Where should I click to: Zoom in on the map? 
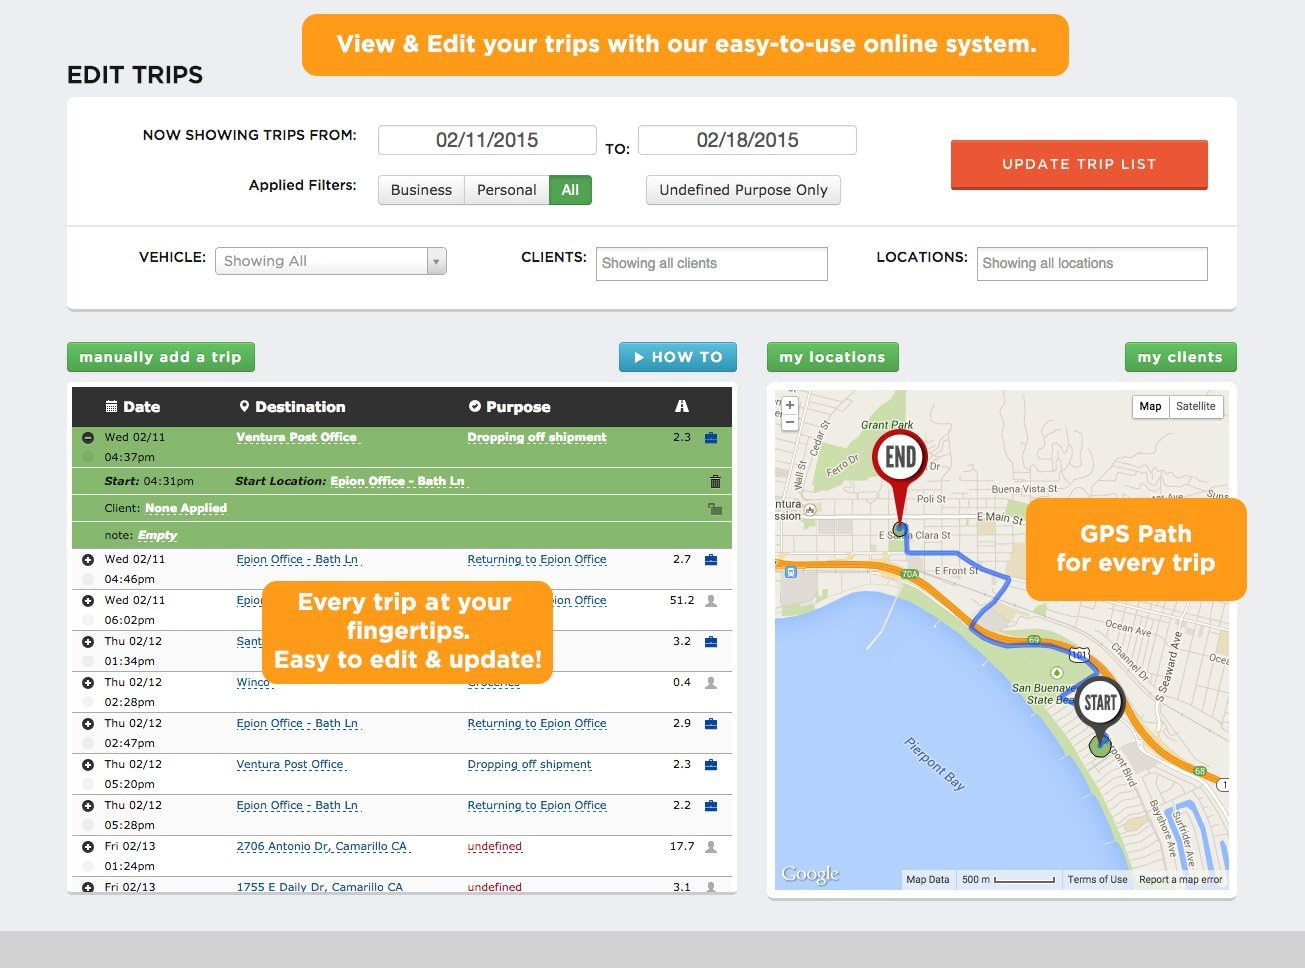[x=790, y=405]
